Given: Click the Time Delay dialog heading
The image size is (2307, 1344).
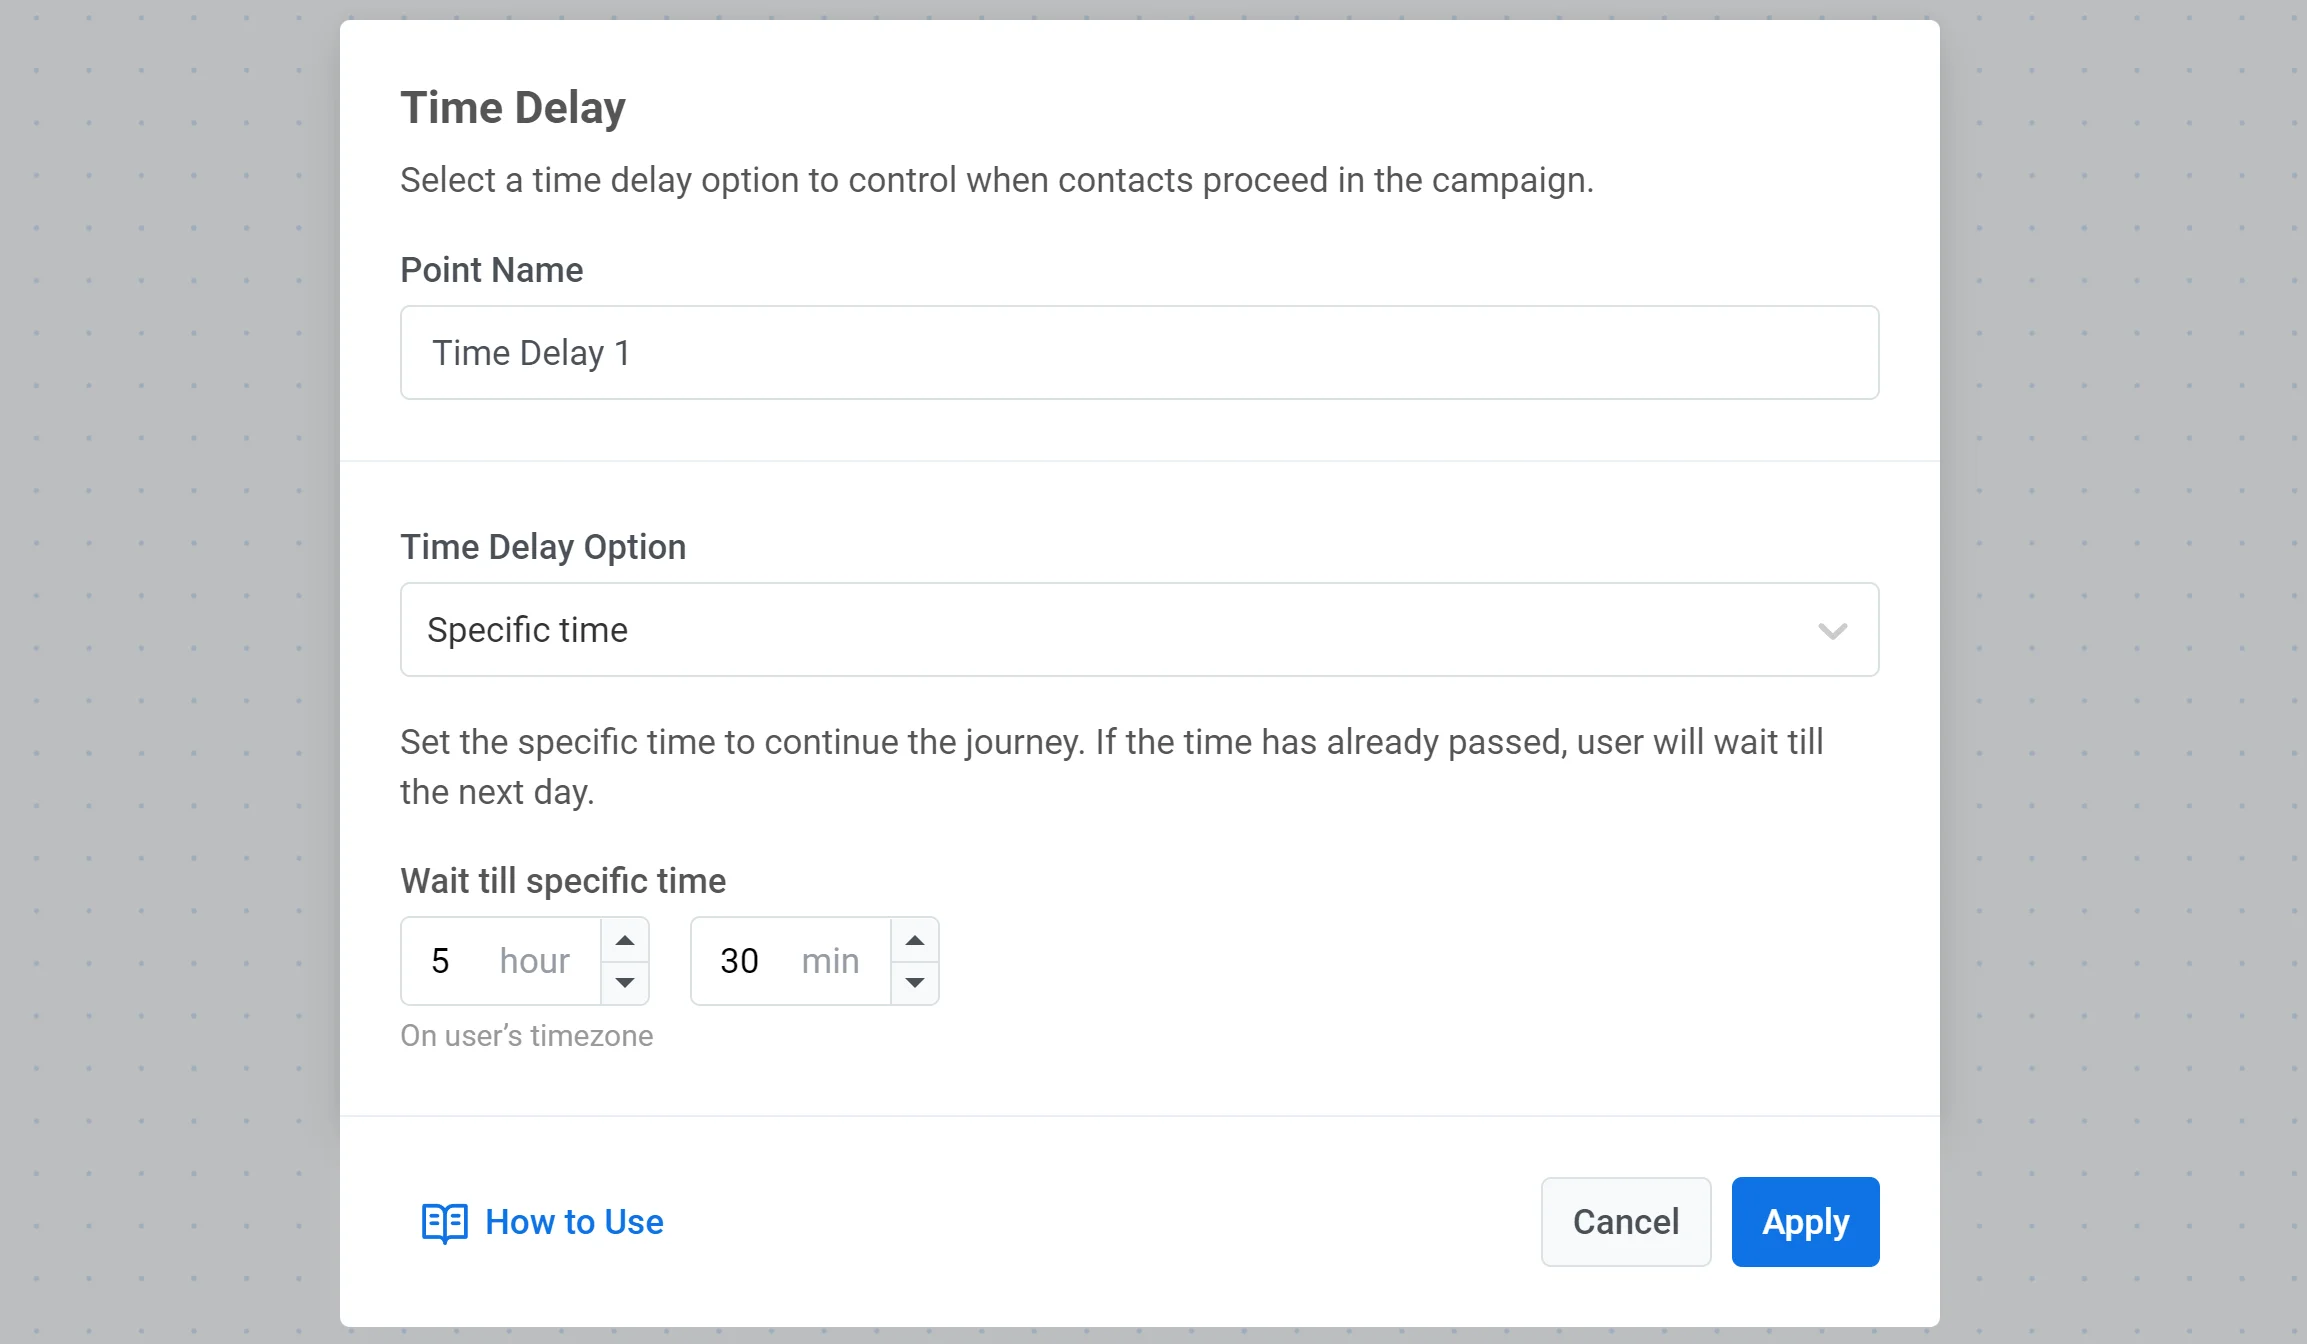Looking at the screenshot, I should 513,108.
